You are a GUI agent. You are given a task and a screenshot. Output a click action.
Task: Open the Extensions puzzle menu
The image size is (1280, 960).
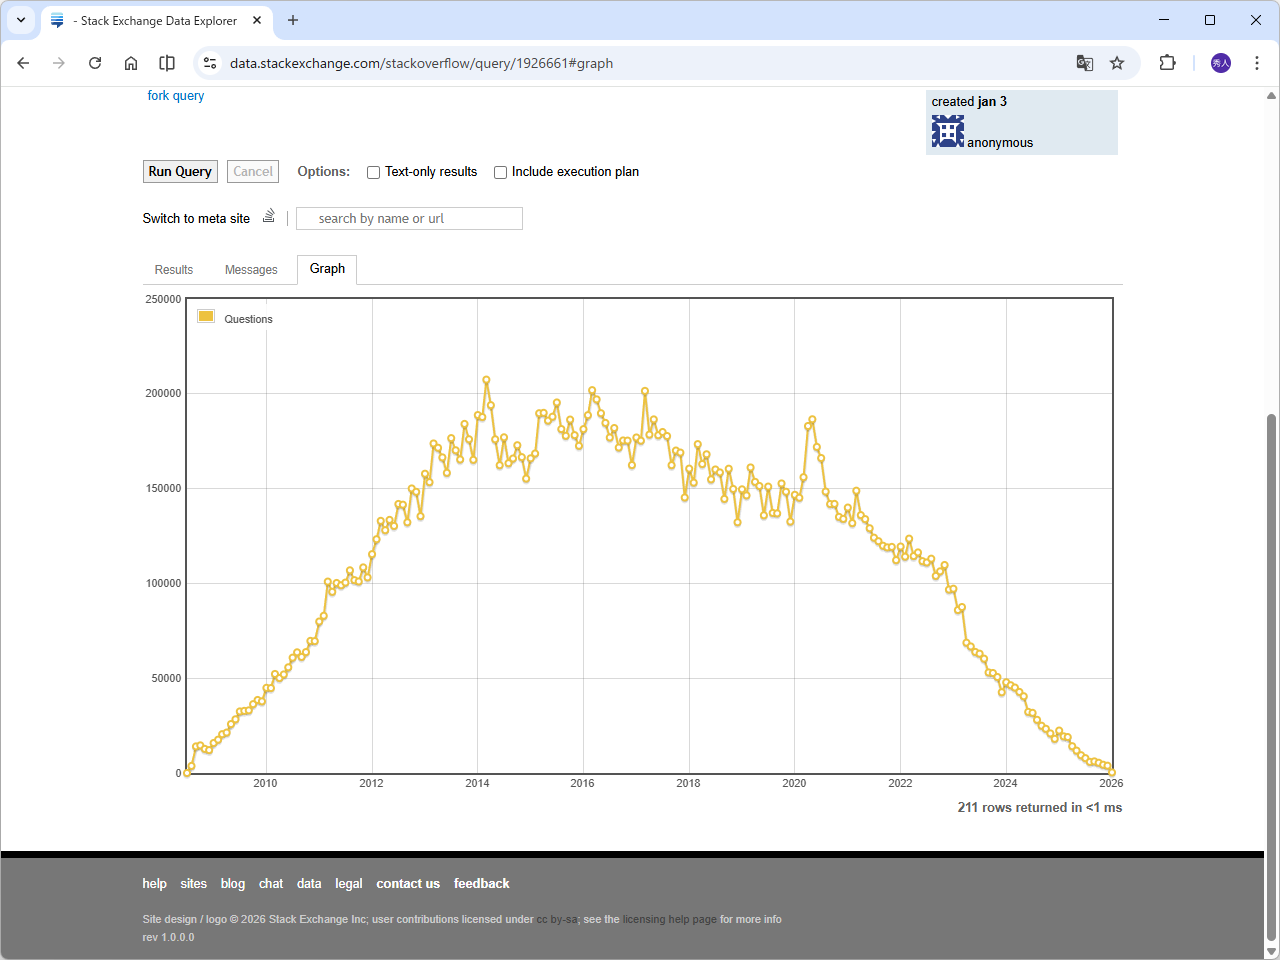point(1167,63)
